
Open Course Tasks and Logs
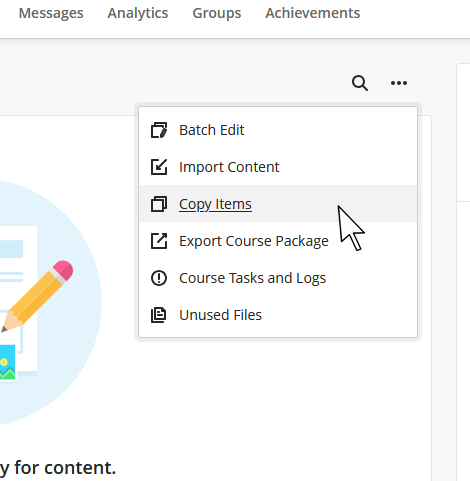278,278
